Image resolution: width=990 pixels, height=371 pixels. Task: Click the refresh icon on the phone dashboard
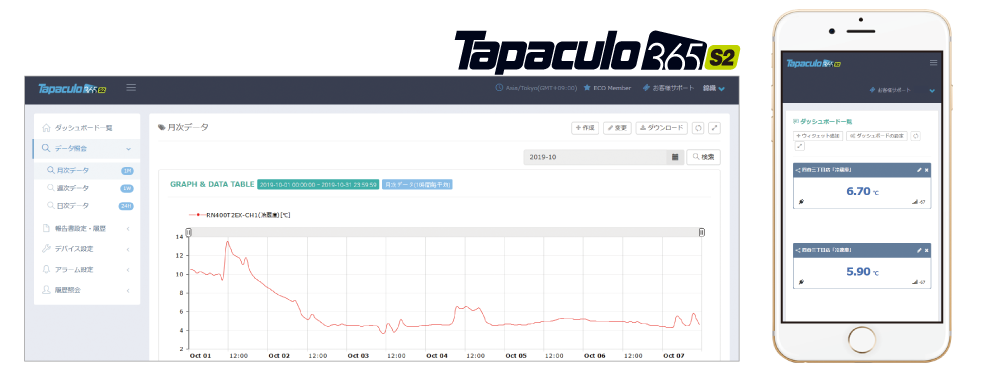pos(916,136)
